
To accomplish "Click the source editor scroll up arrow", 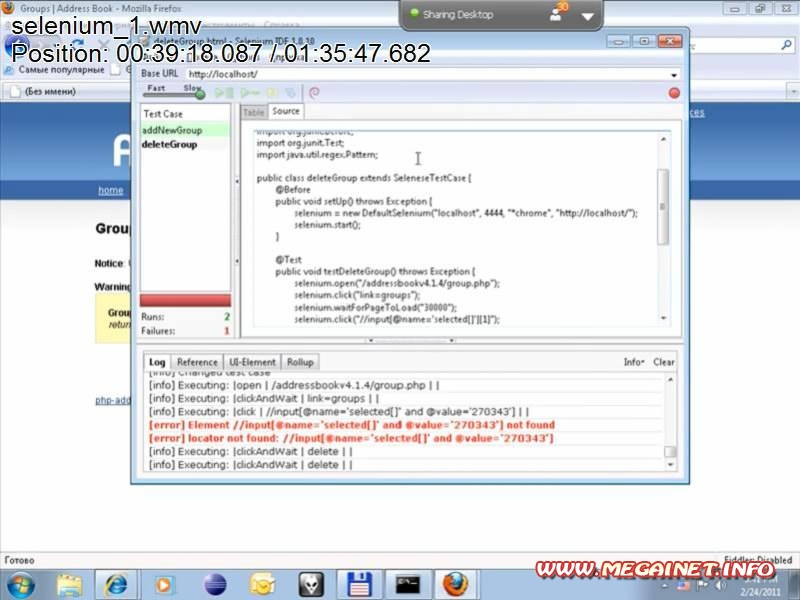I will point(663,139).
